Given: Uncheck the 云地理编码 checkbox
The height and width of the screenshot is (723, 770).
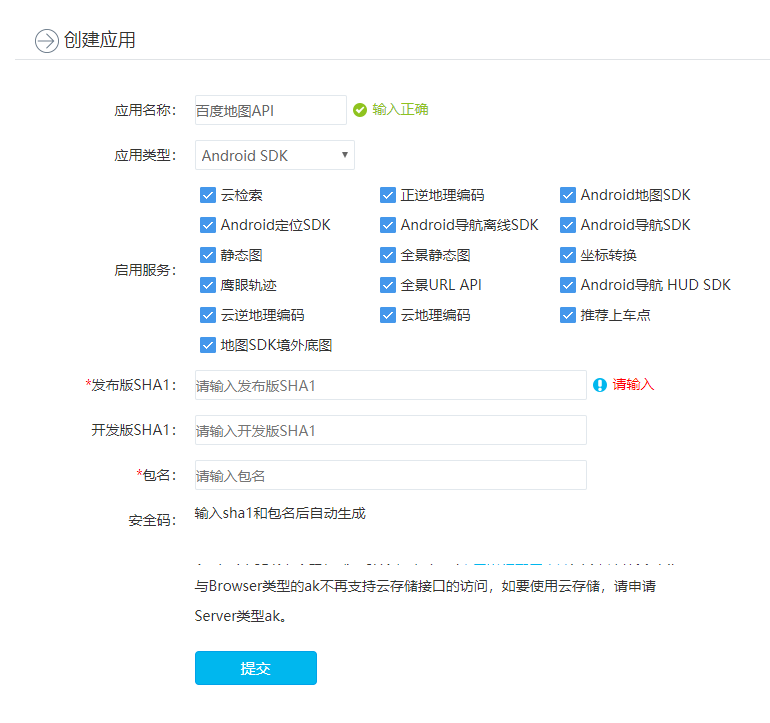Looking at the screenshot, I should tap(388, 315).
